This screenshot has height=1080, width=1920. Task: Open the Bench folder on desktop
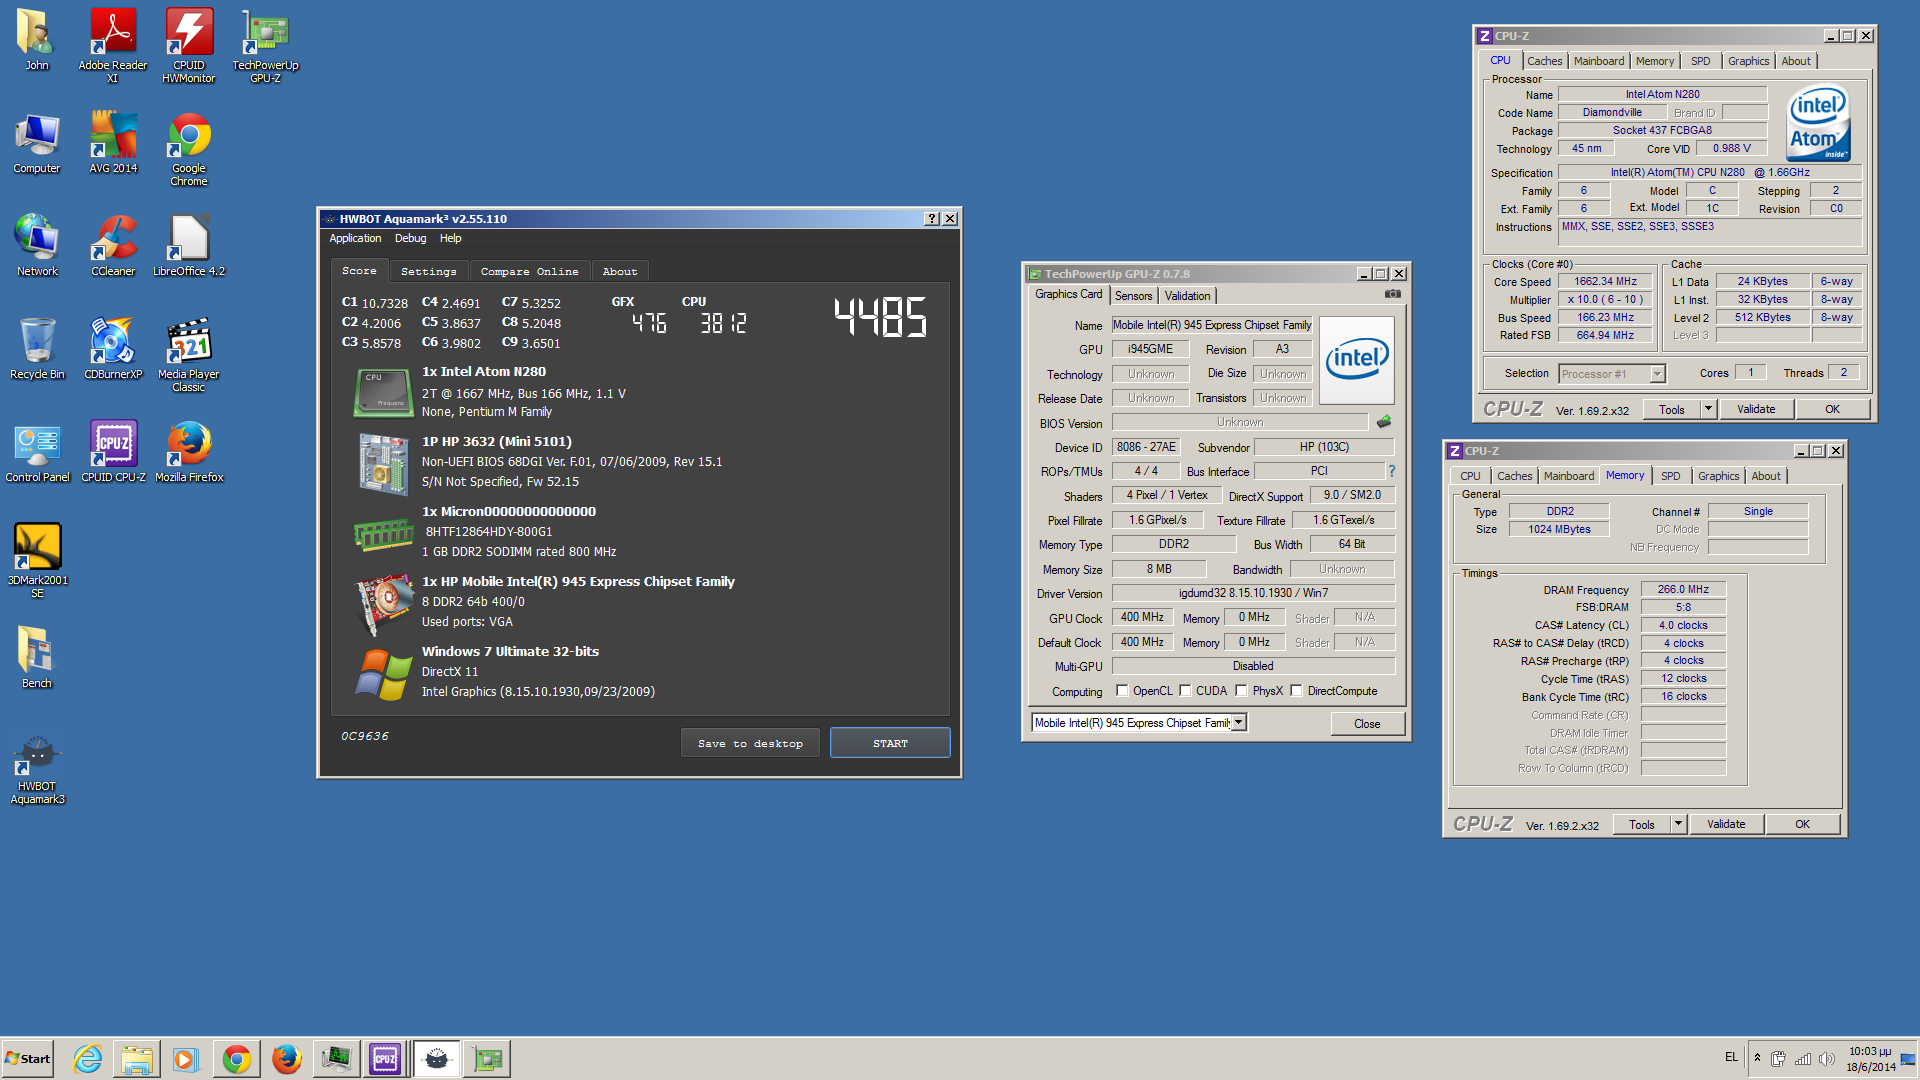pyautogui.click(x=37, y=658)
